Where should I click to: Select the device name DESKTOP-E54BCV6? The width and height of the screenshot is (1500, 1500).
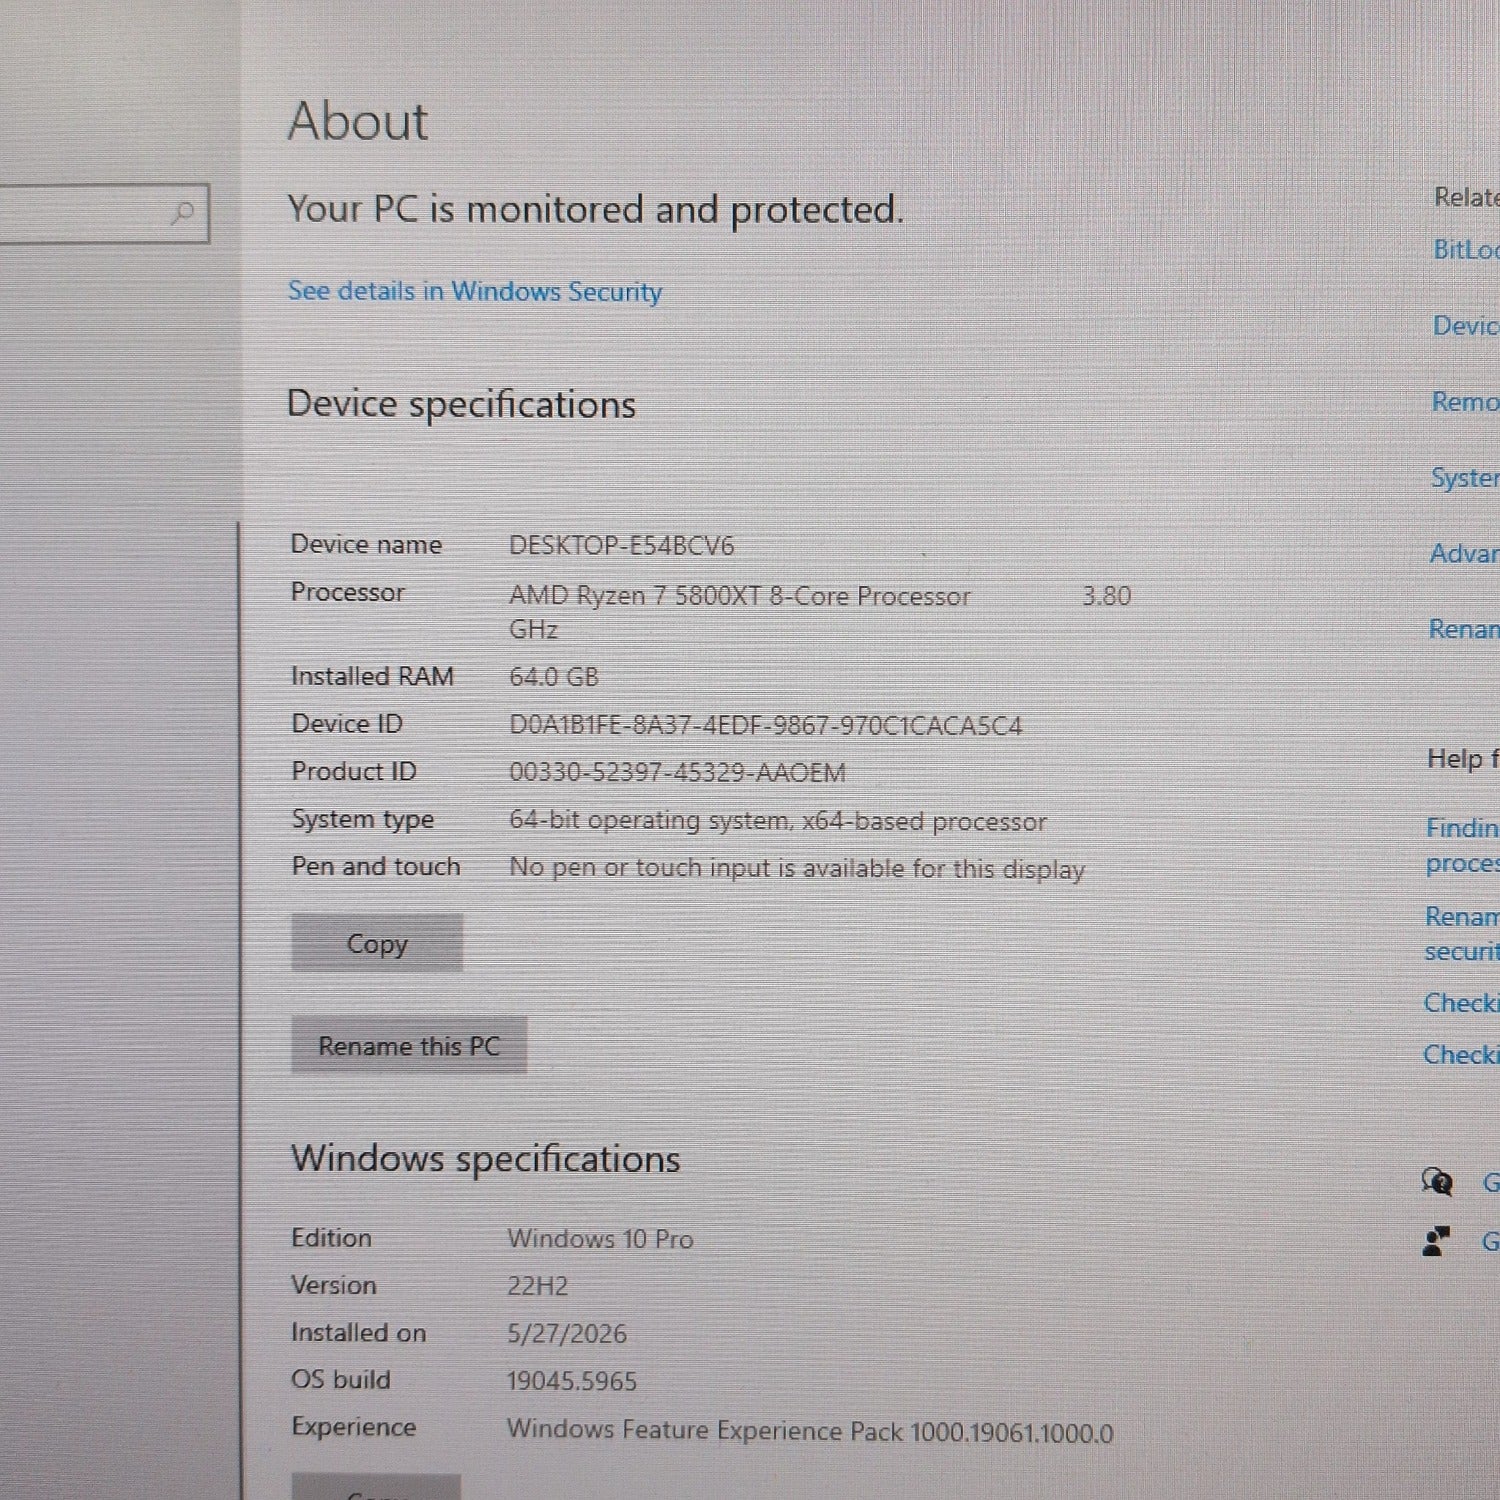(x=621, y=546)
